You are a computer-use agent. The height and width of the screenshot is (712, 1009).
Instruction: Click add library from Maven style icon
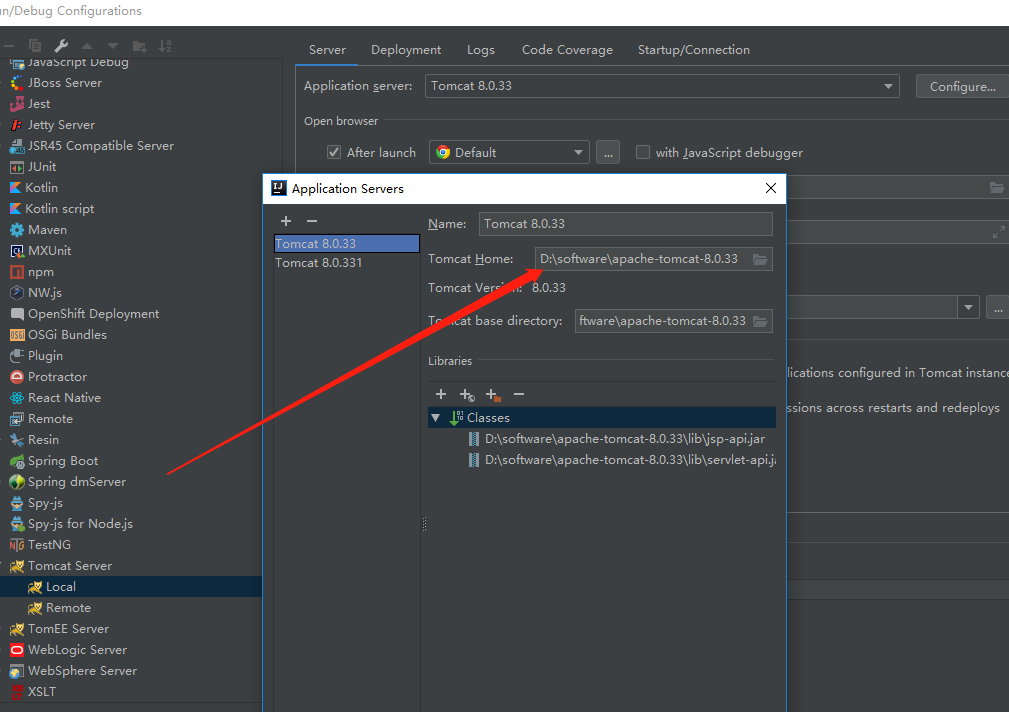pos(467,395)
